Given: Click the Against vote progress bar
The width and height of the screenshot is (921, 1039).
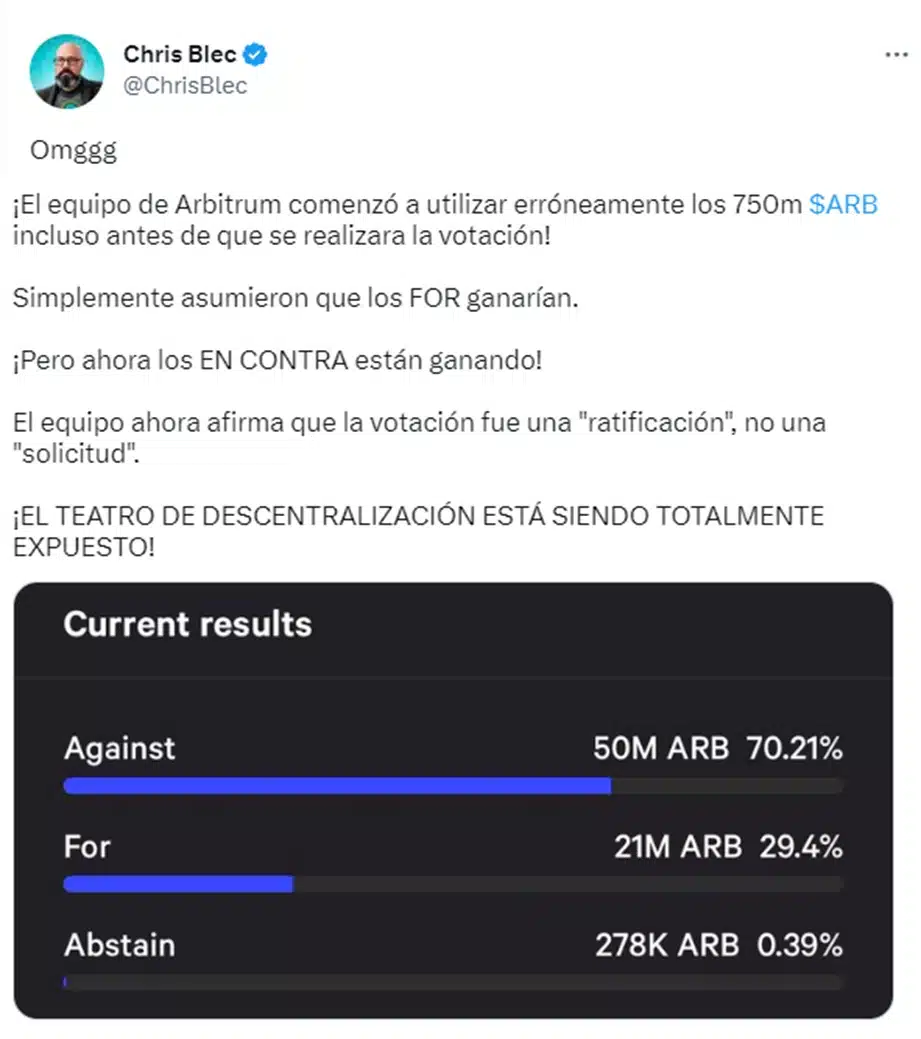Looking at the screenshot, I should click(x=453, y=786).
